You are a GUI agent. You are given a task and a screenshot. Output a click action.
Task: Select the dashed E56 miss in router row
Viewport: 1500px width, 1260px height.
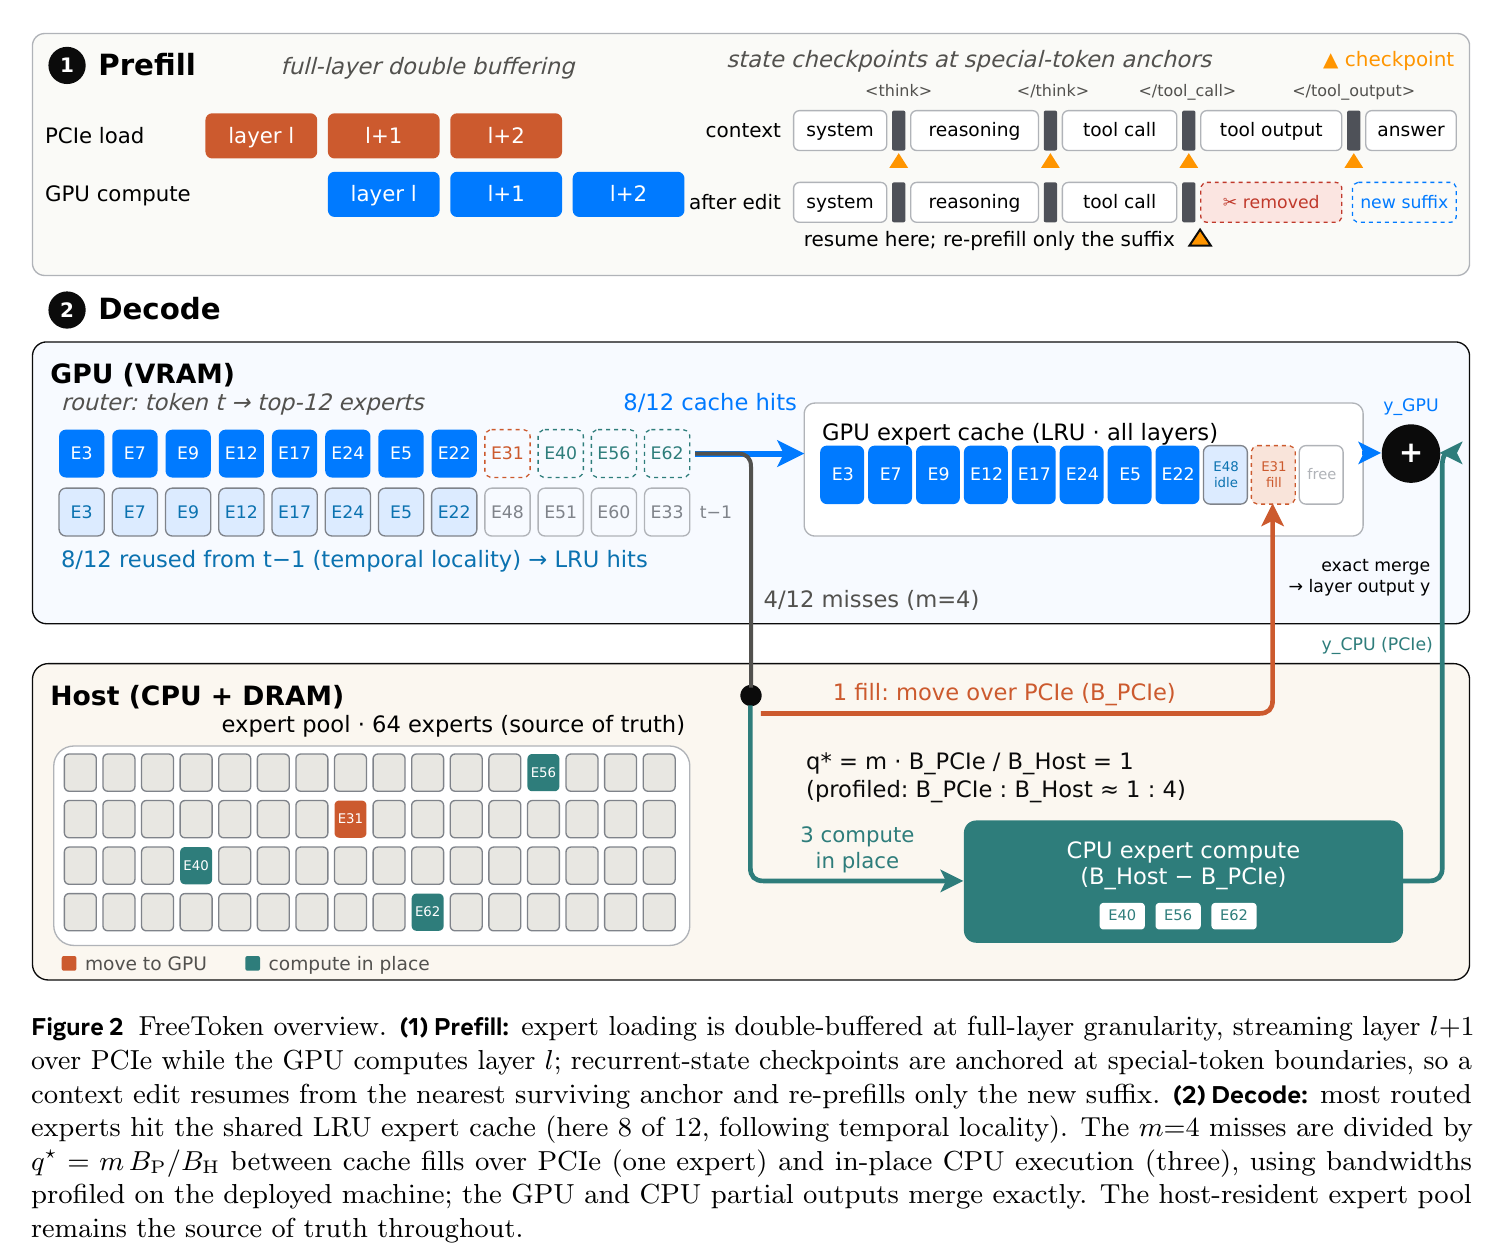pyautogui.click(x=613, y=453)
